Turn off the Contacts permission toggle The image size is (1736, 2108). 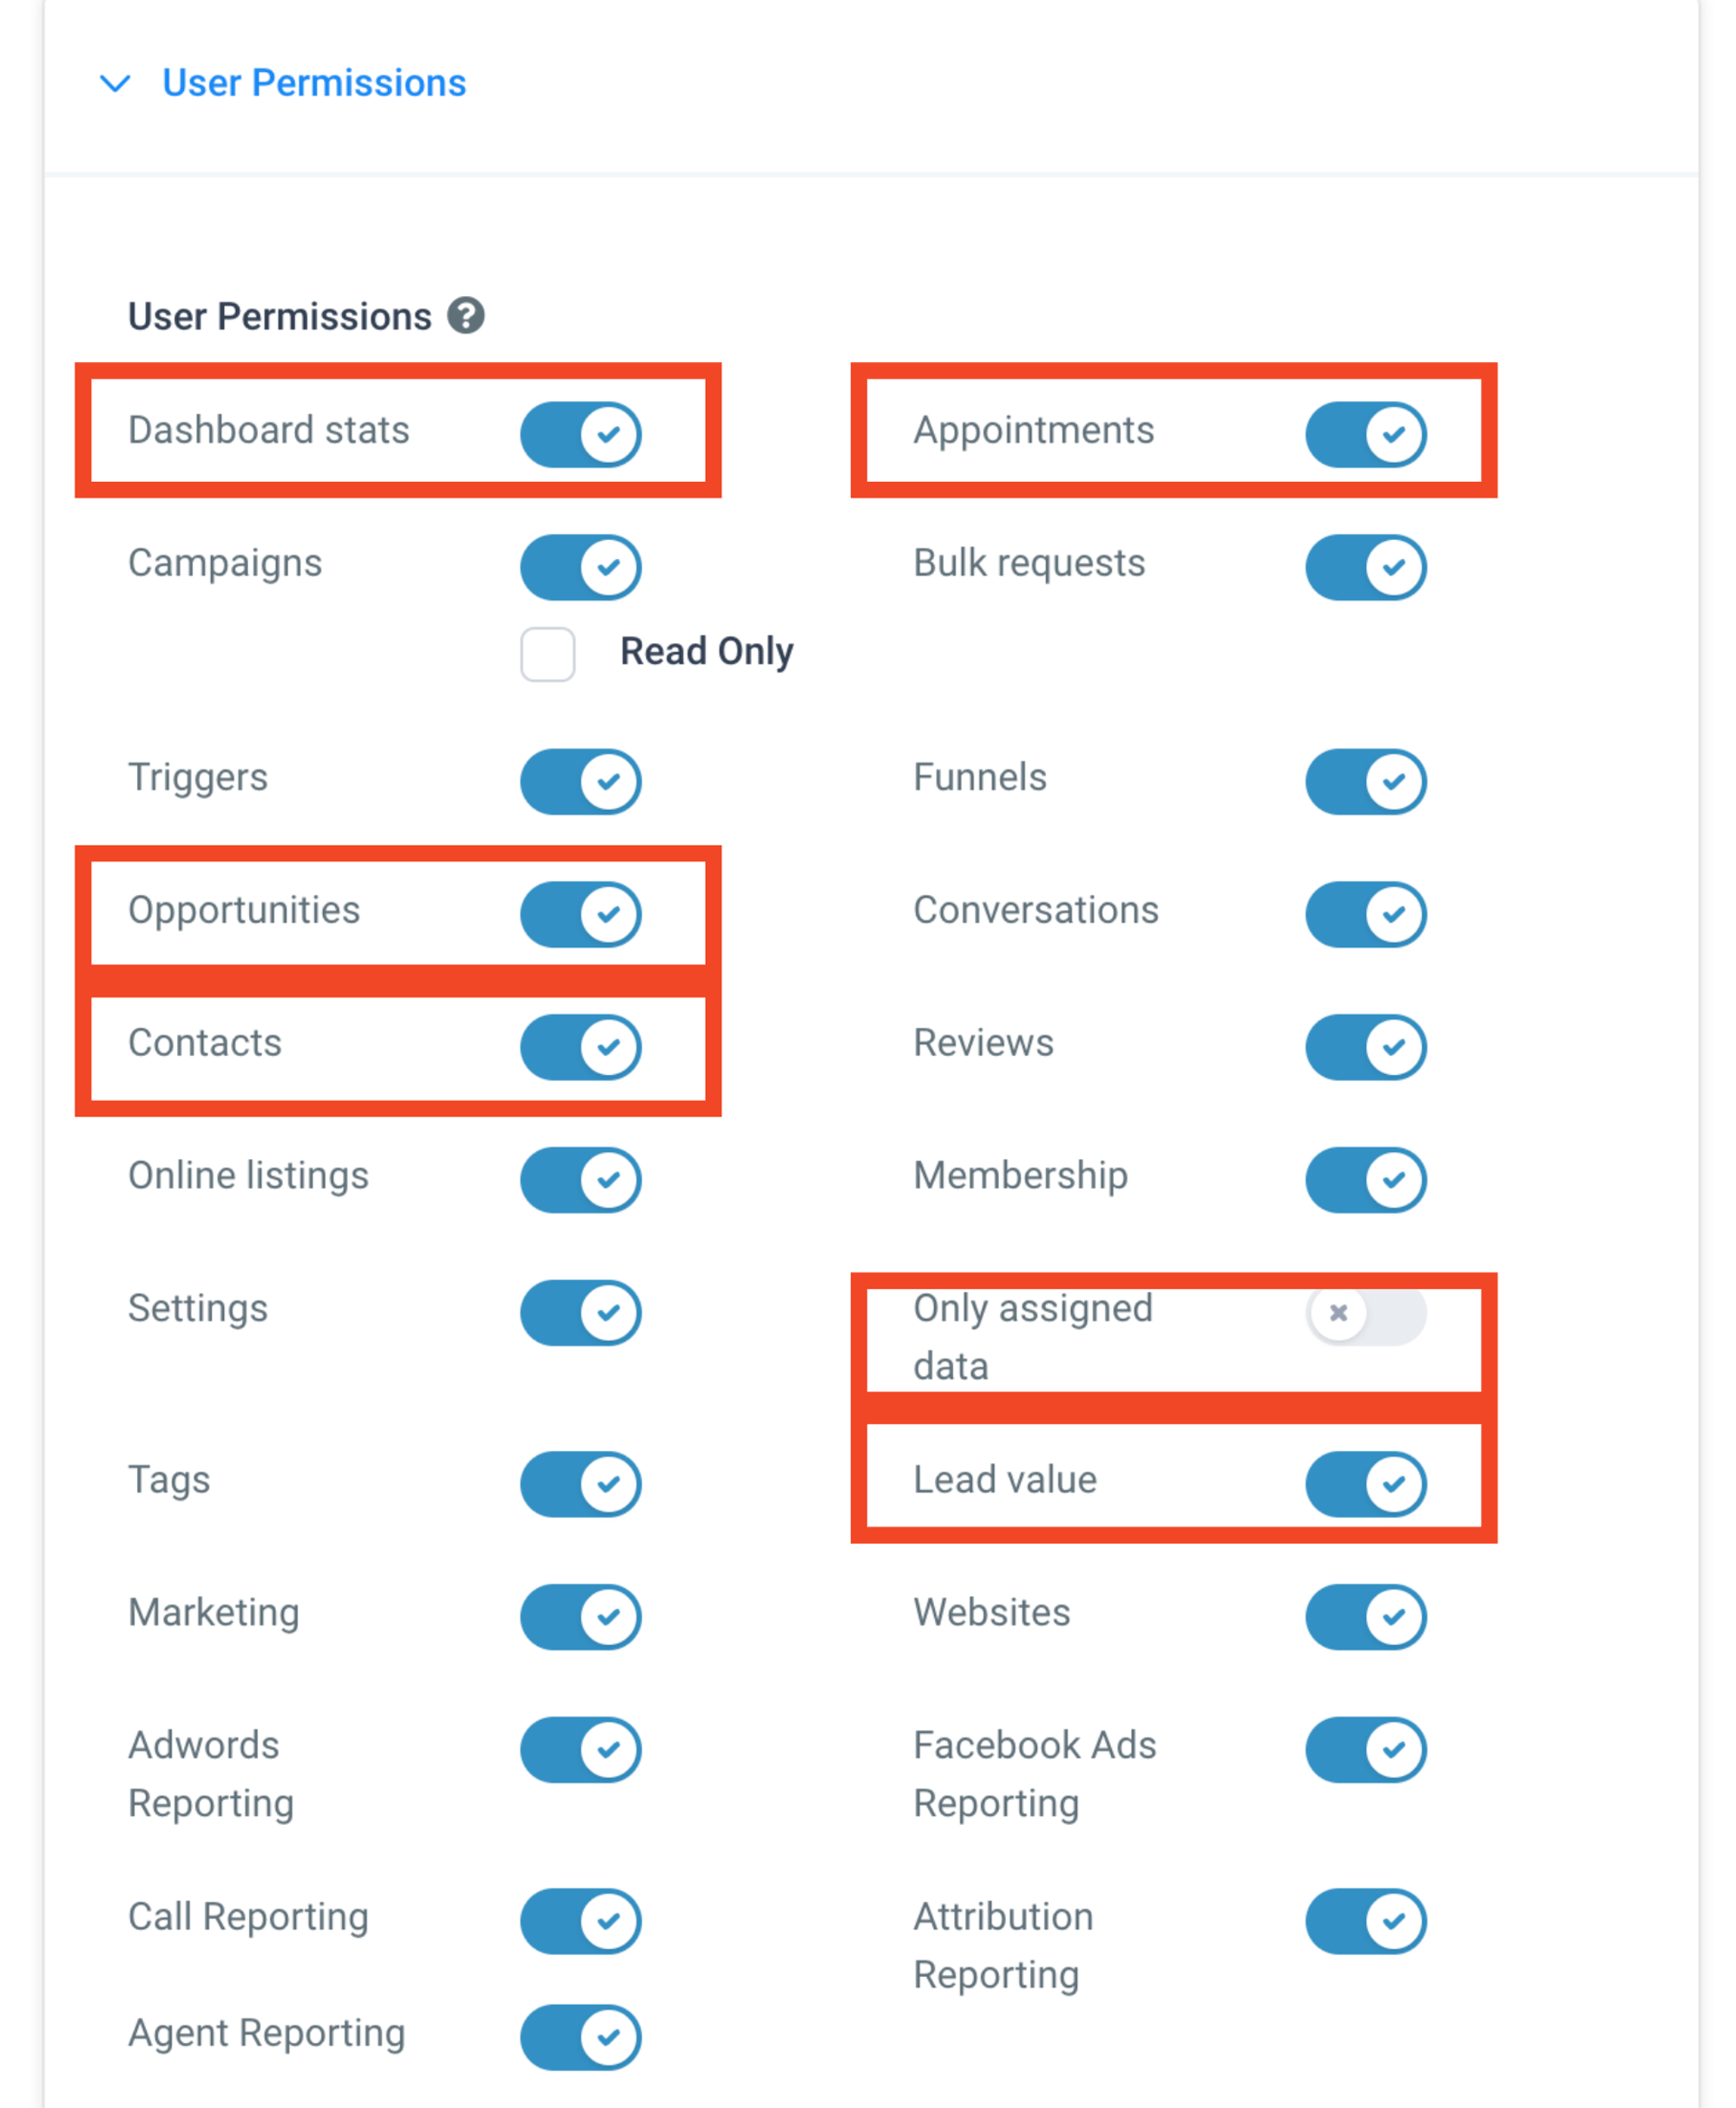pos(580,1047)
